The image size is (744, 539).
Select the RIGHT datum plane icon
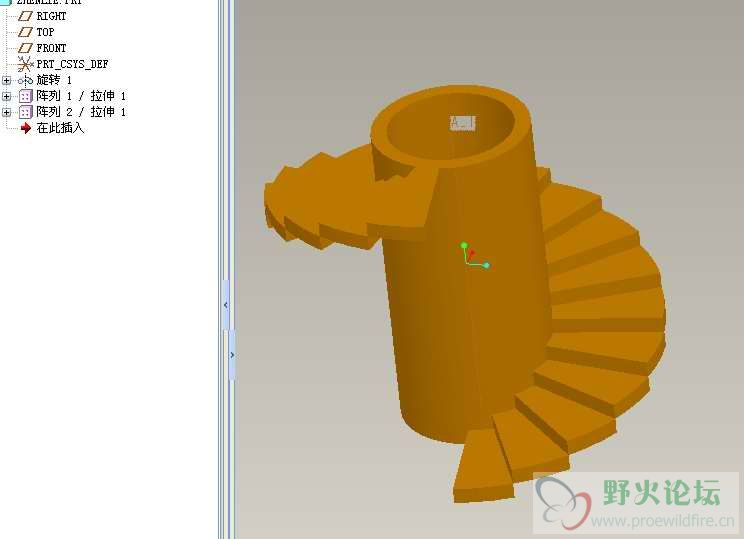[25, 16]
